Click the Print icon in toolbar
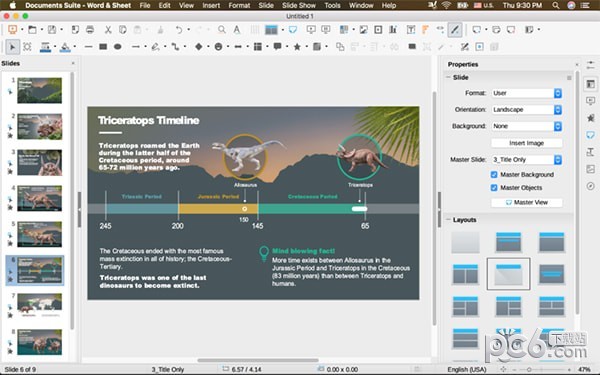 point(90,29)
